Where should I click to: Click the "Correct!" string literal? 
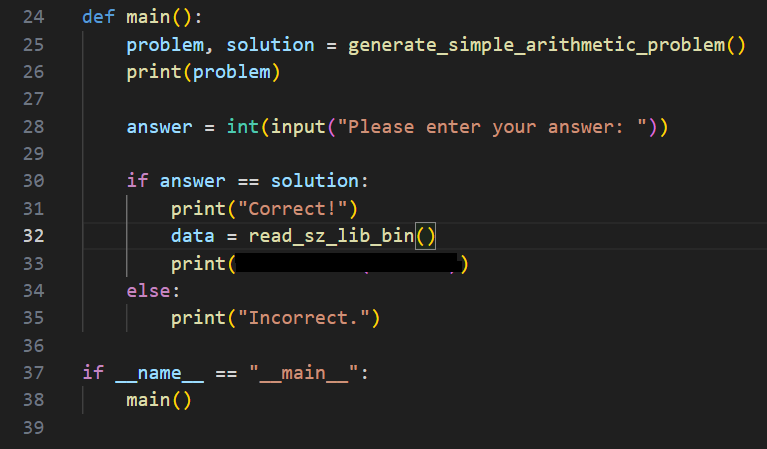(x=293, y=209)
